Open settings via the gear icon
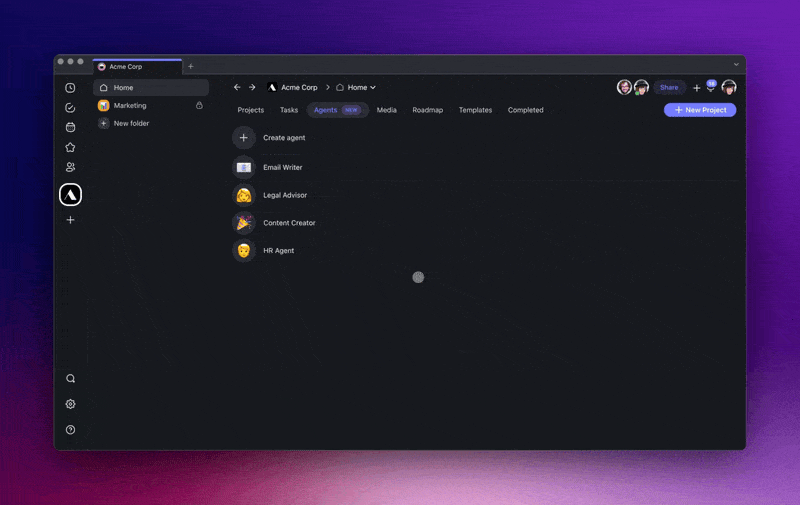The width and height of the screenshot is (800, 505). coord(70,404)
